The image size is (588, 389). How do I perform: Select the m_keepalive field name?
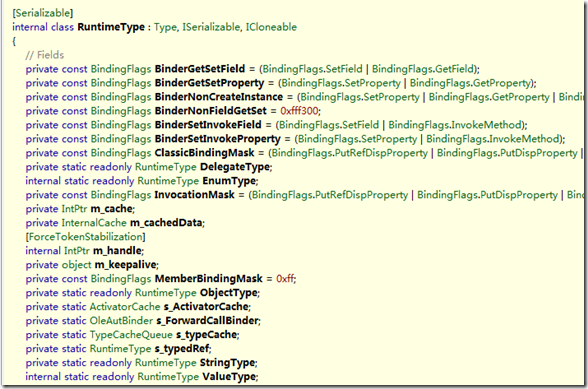pos(126,265)
